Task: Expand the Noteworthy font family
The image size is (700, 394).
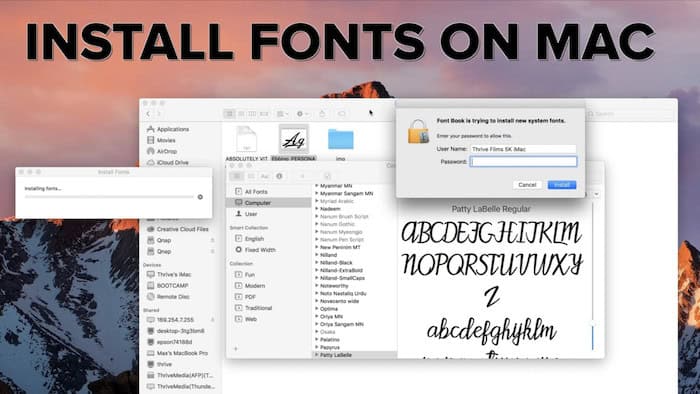Action: click(x=317, y=286)
